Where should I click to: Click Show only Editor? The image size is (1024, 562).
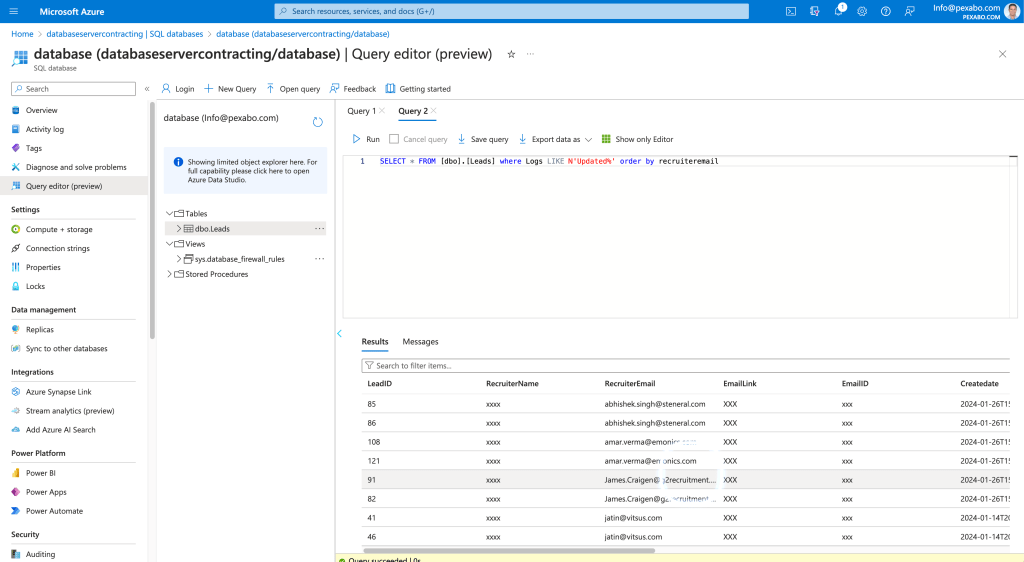click(x=637, y=139)
